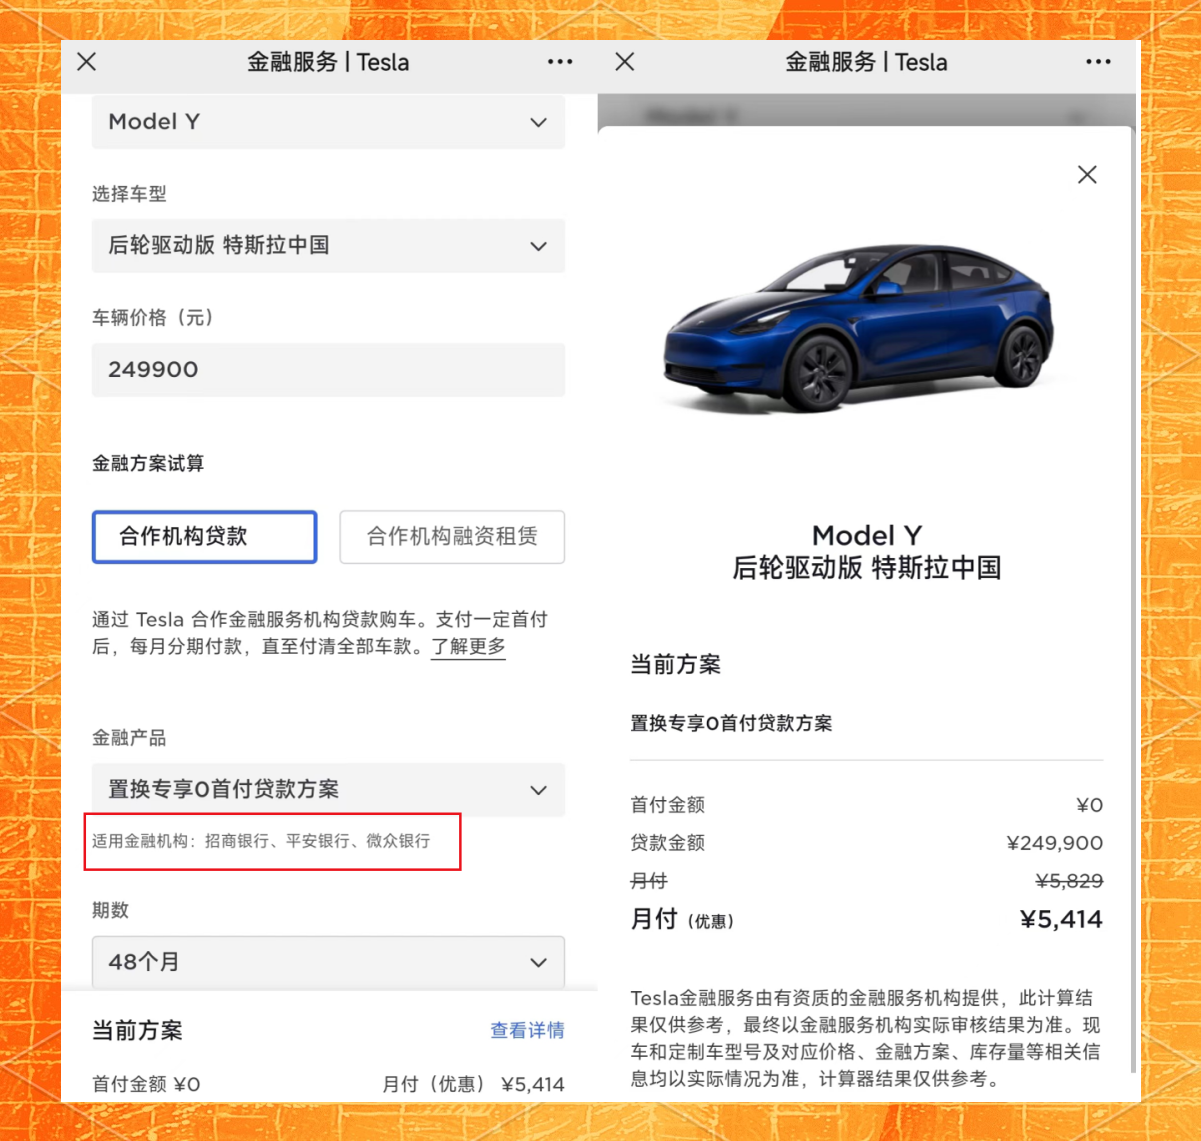1201x1141 pixels.
Task: Close the left Tesla finance page with X
Action: click(x=87, y=62)
